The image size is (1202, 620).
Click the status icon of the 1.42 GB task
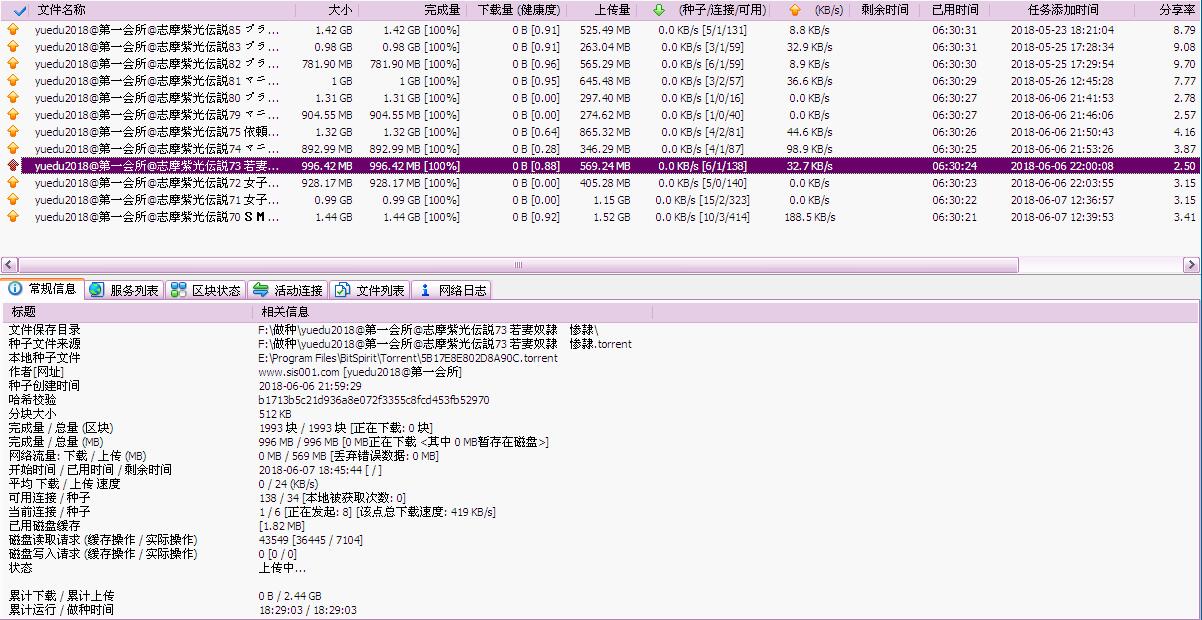(13, 30)
